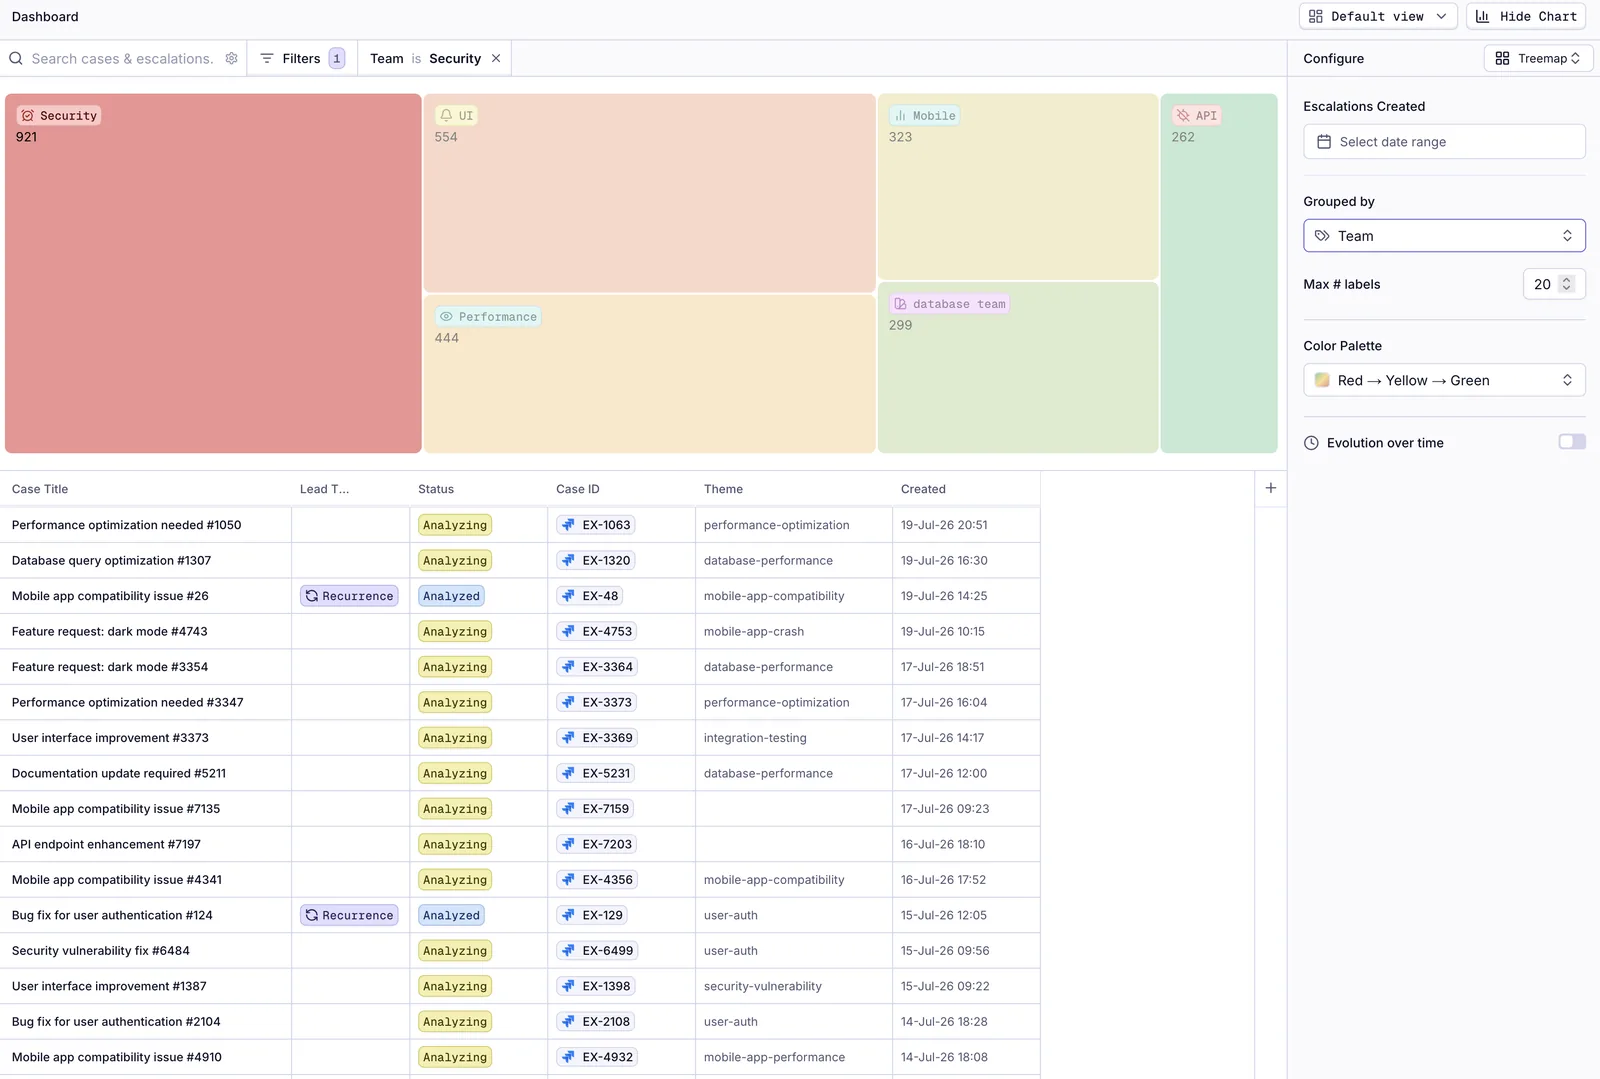Click the Recurrence icon for EX-129 row
1600x1079 pixels.
(x=312, y=915)
